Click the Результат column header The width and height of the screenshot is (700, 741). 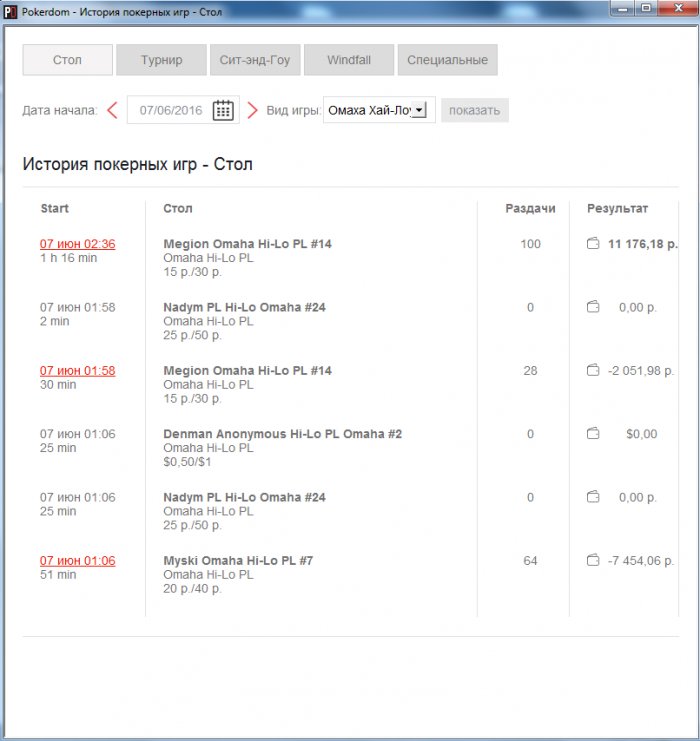pyautogui.click(x=617, y=208)
